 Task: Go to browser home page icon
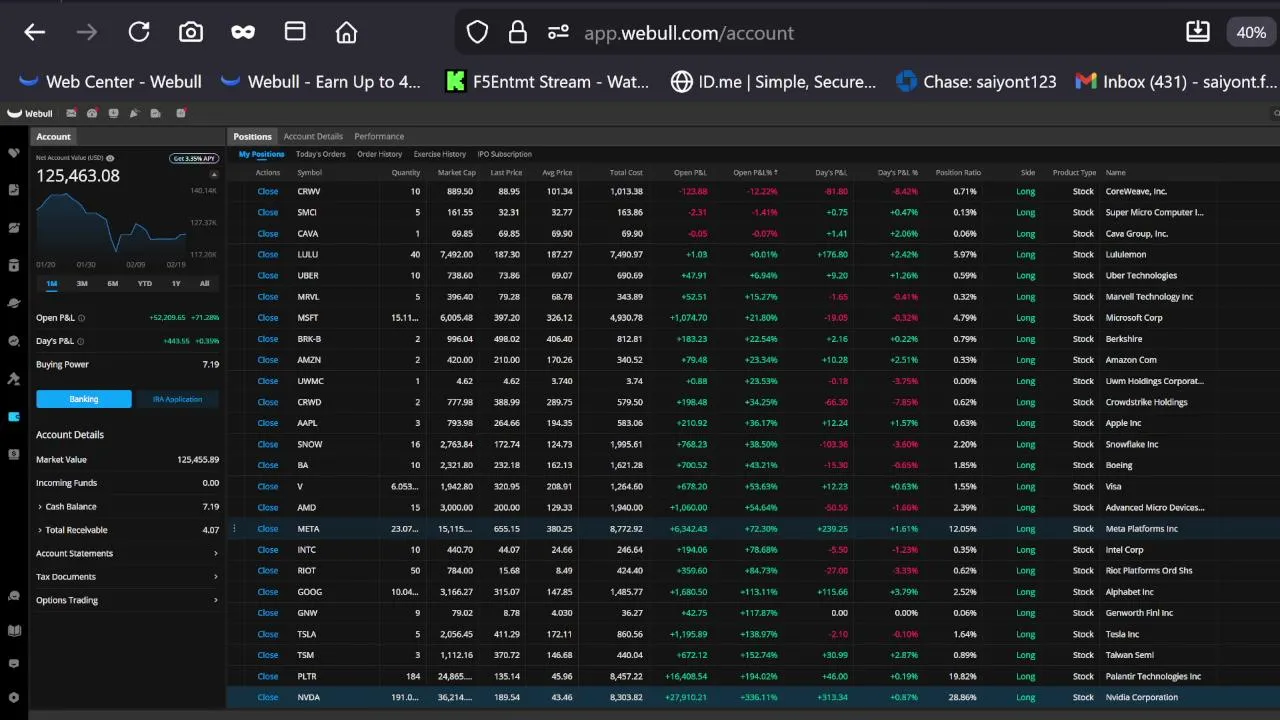pyautogui.click(x=347, y=33)
